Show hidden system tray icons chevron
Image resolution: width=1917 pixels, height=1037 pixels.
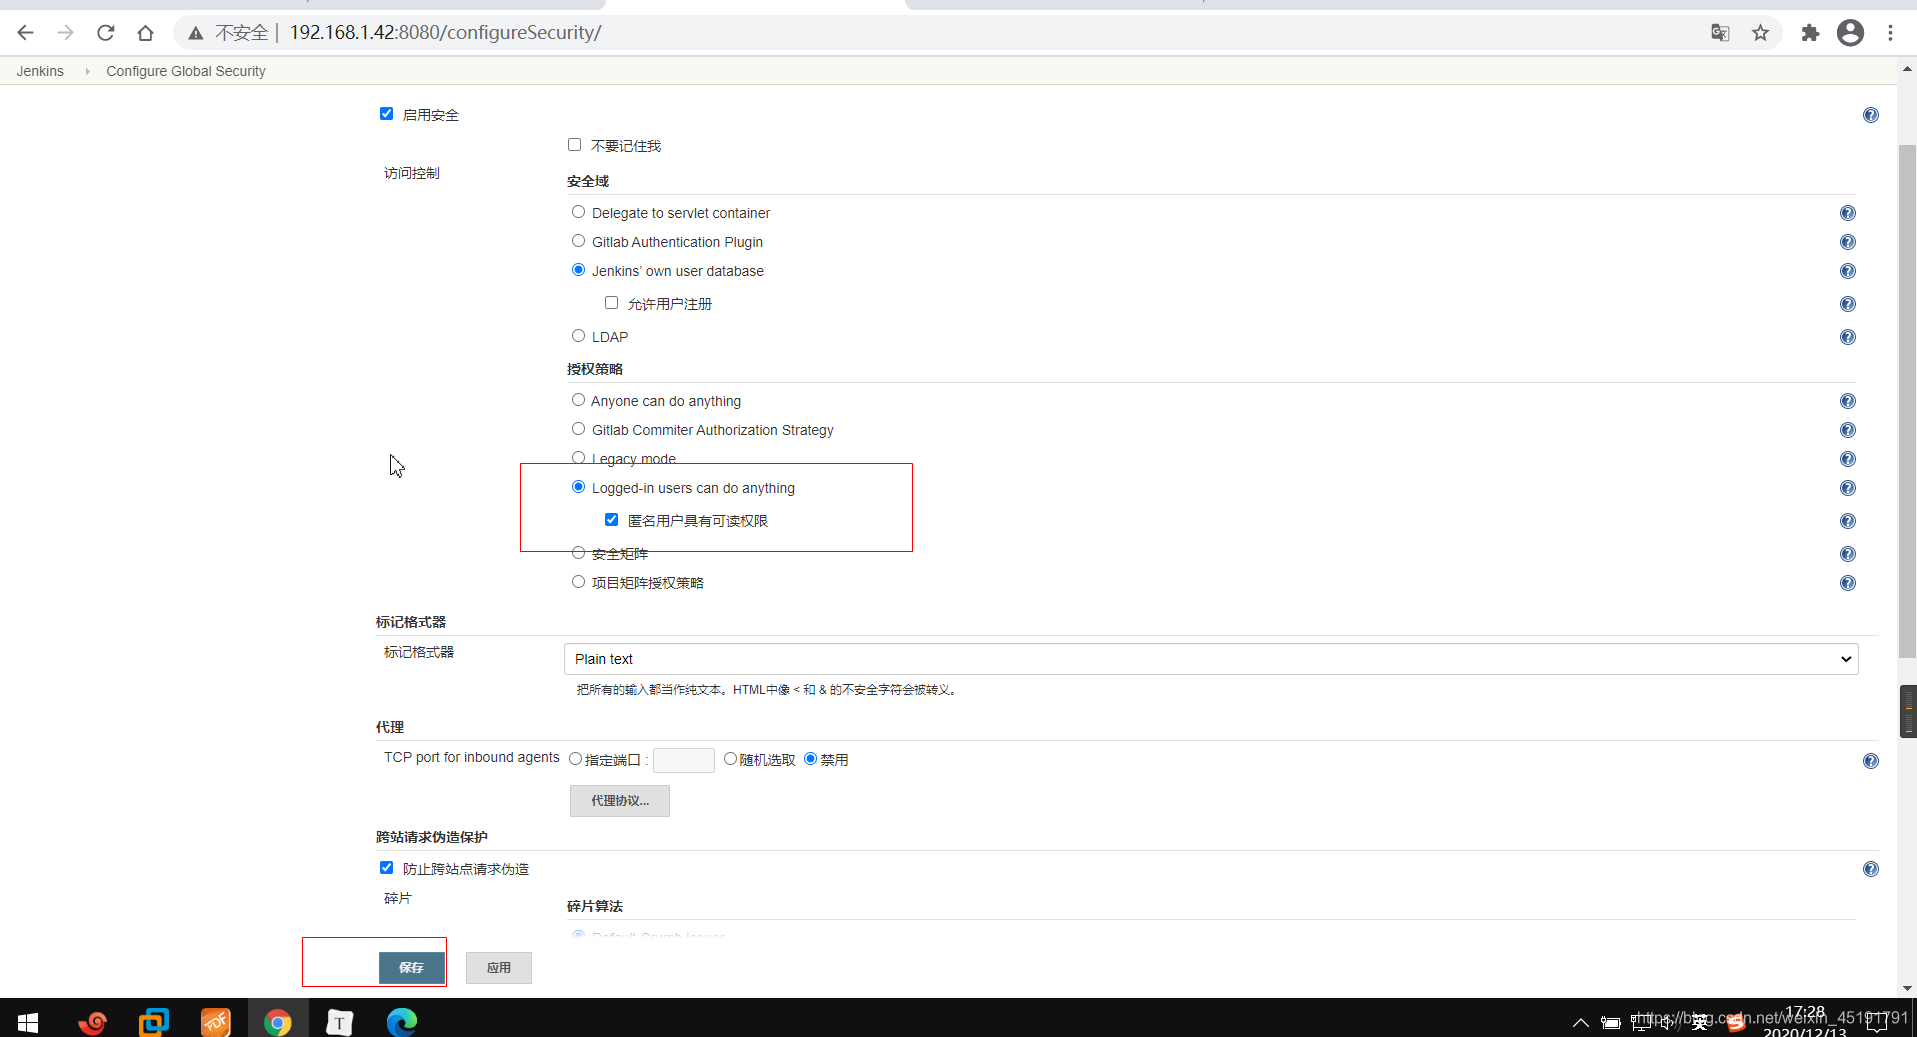(1580, 1023)
